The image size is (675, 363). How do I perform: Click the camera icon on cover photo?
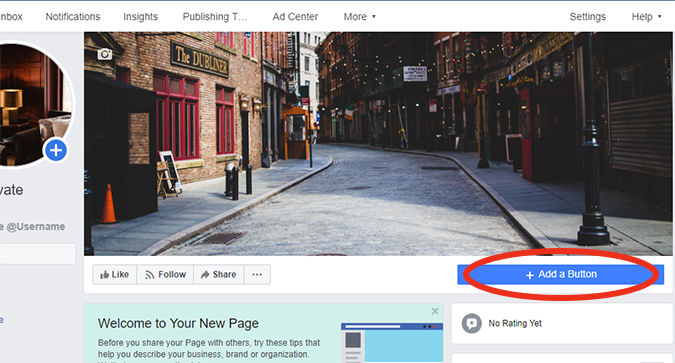tap(105, 54)
